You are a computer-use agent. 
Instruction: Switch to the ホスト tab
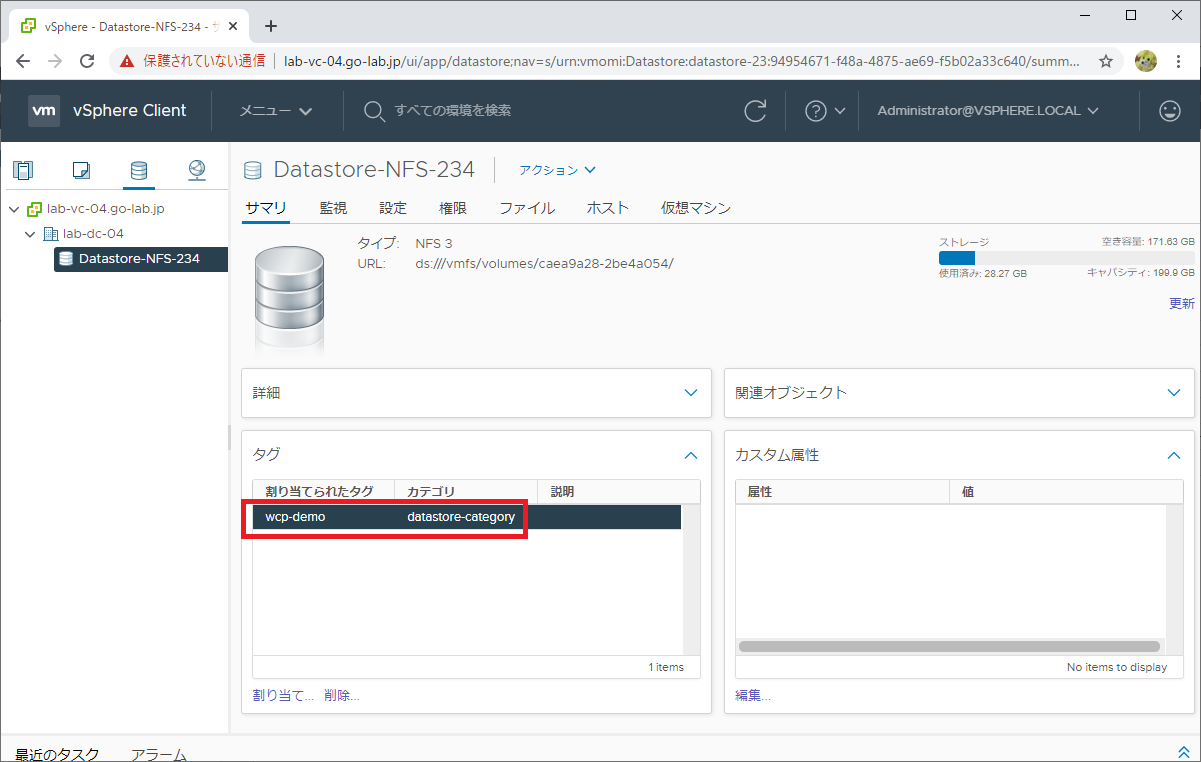608,208
